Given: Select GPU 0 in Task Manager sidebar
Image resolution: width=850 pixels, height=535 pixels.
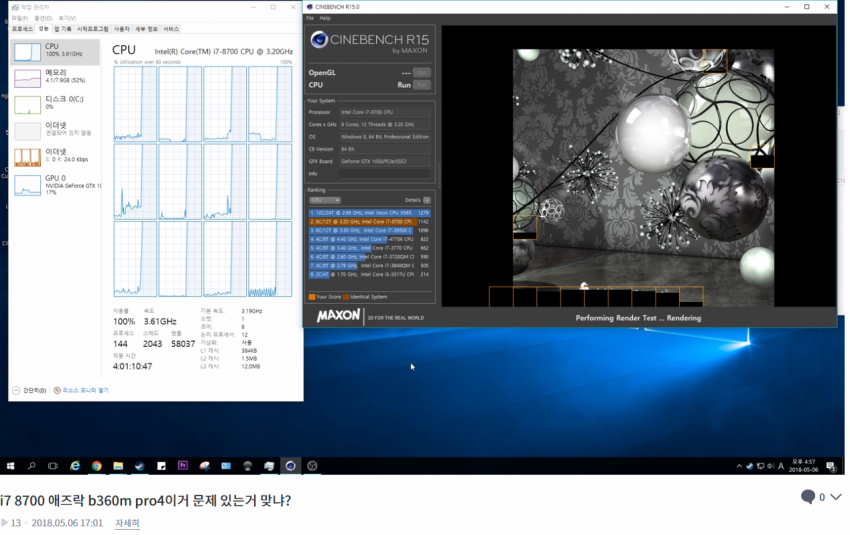Looking at the screenshot, I should pos(55,184).
